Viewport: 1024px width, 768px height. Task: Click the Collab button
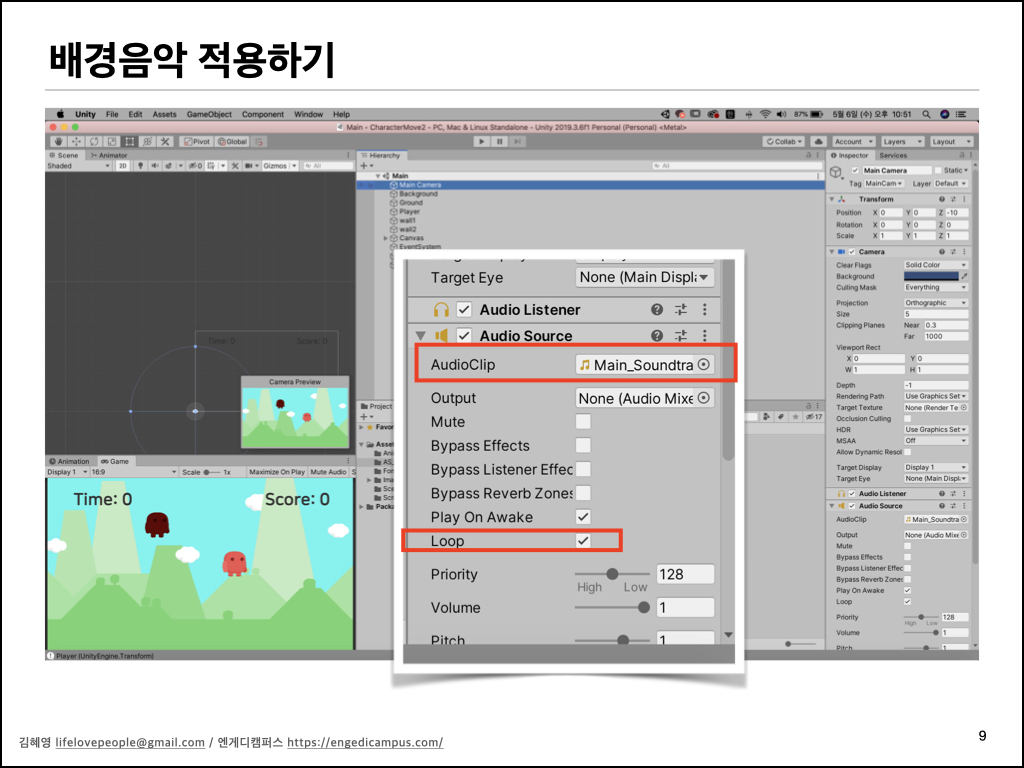[x=784, y=142]
